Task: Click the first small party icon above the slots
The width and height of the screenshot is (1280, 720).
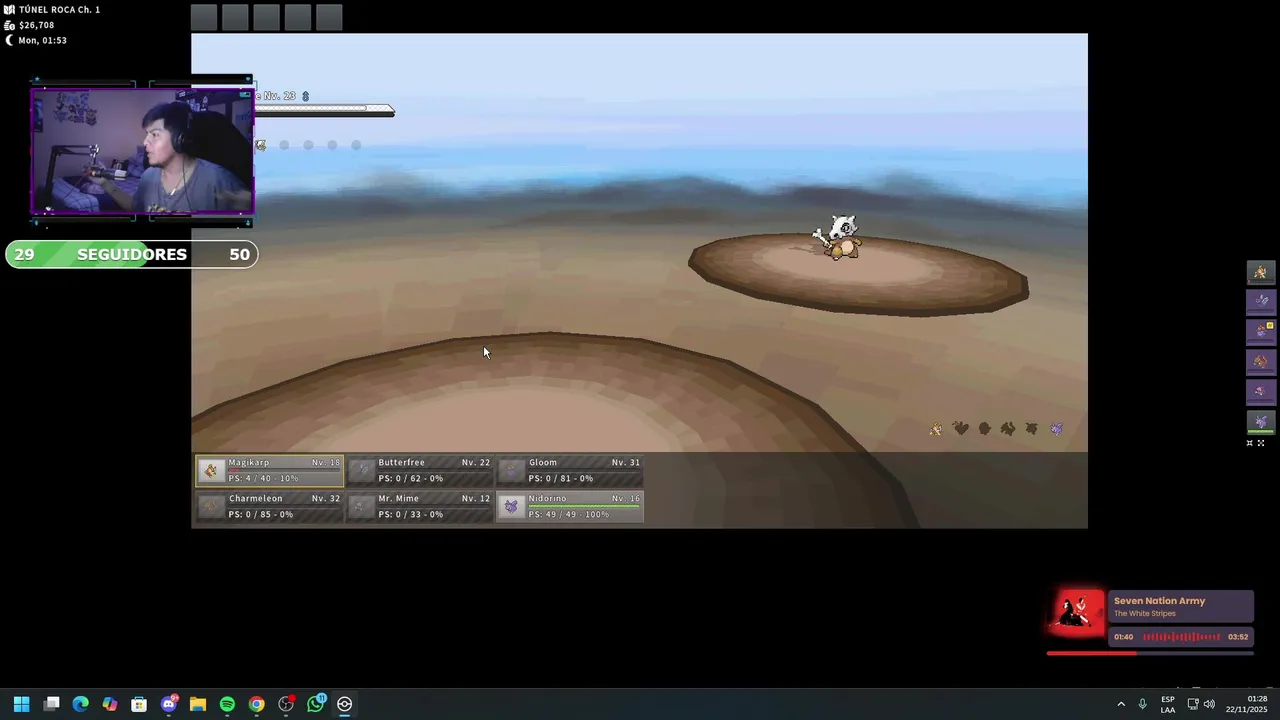Action: 936,429
